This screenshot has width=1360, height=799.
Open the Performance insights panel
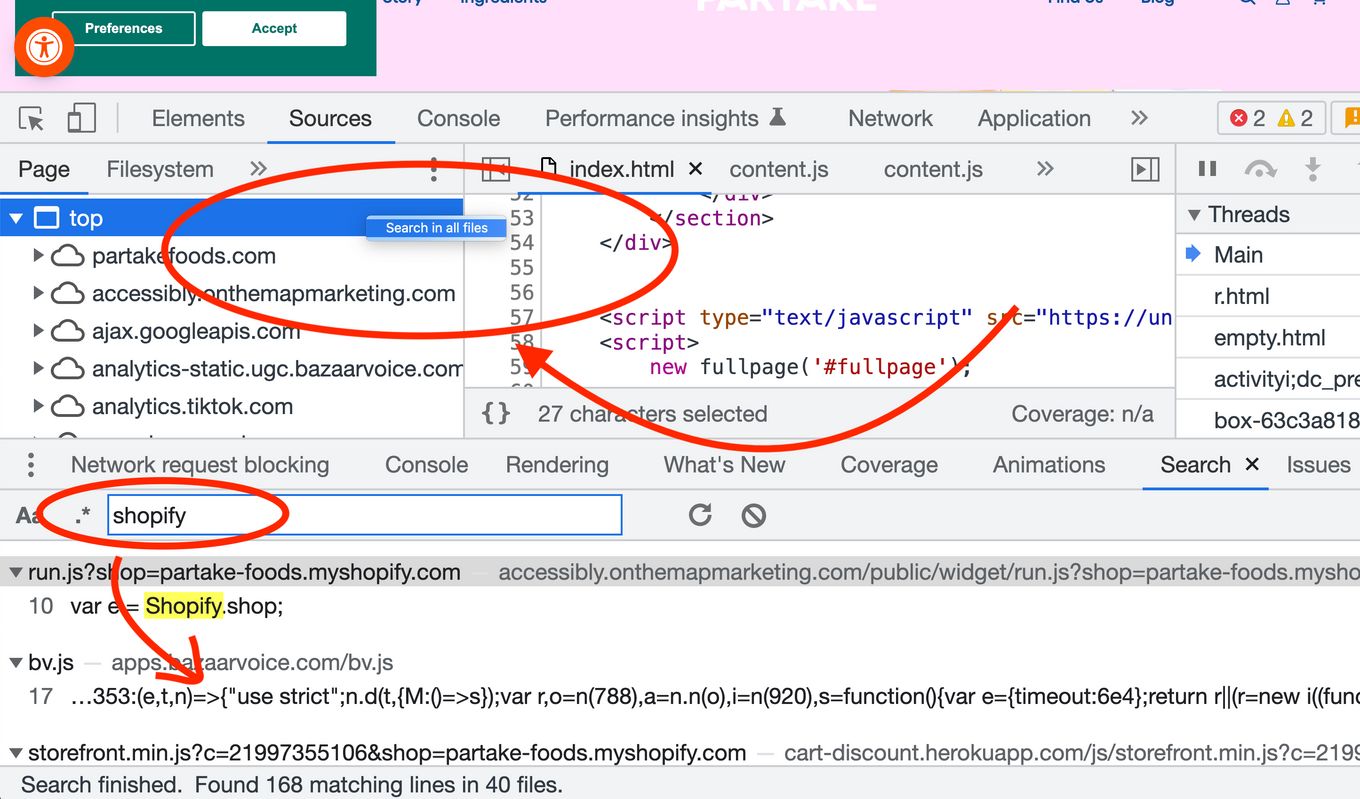coord(665,118)
